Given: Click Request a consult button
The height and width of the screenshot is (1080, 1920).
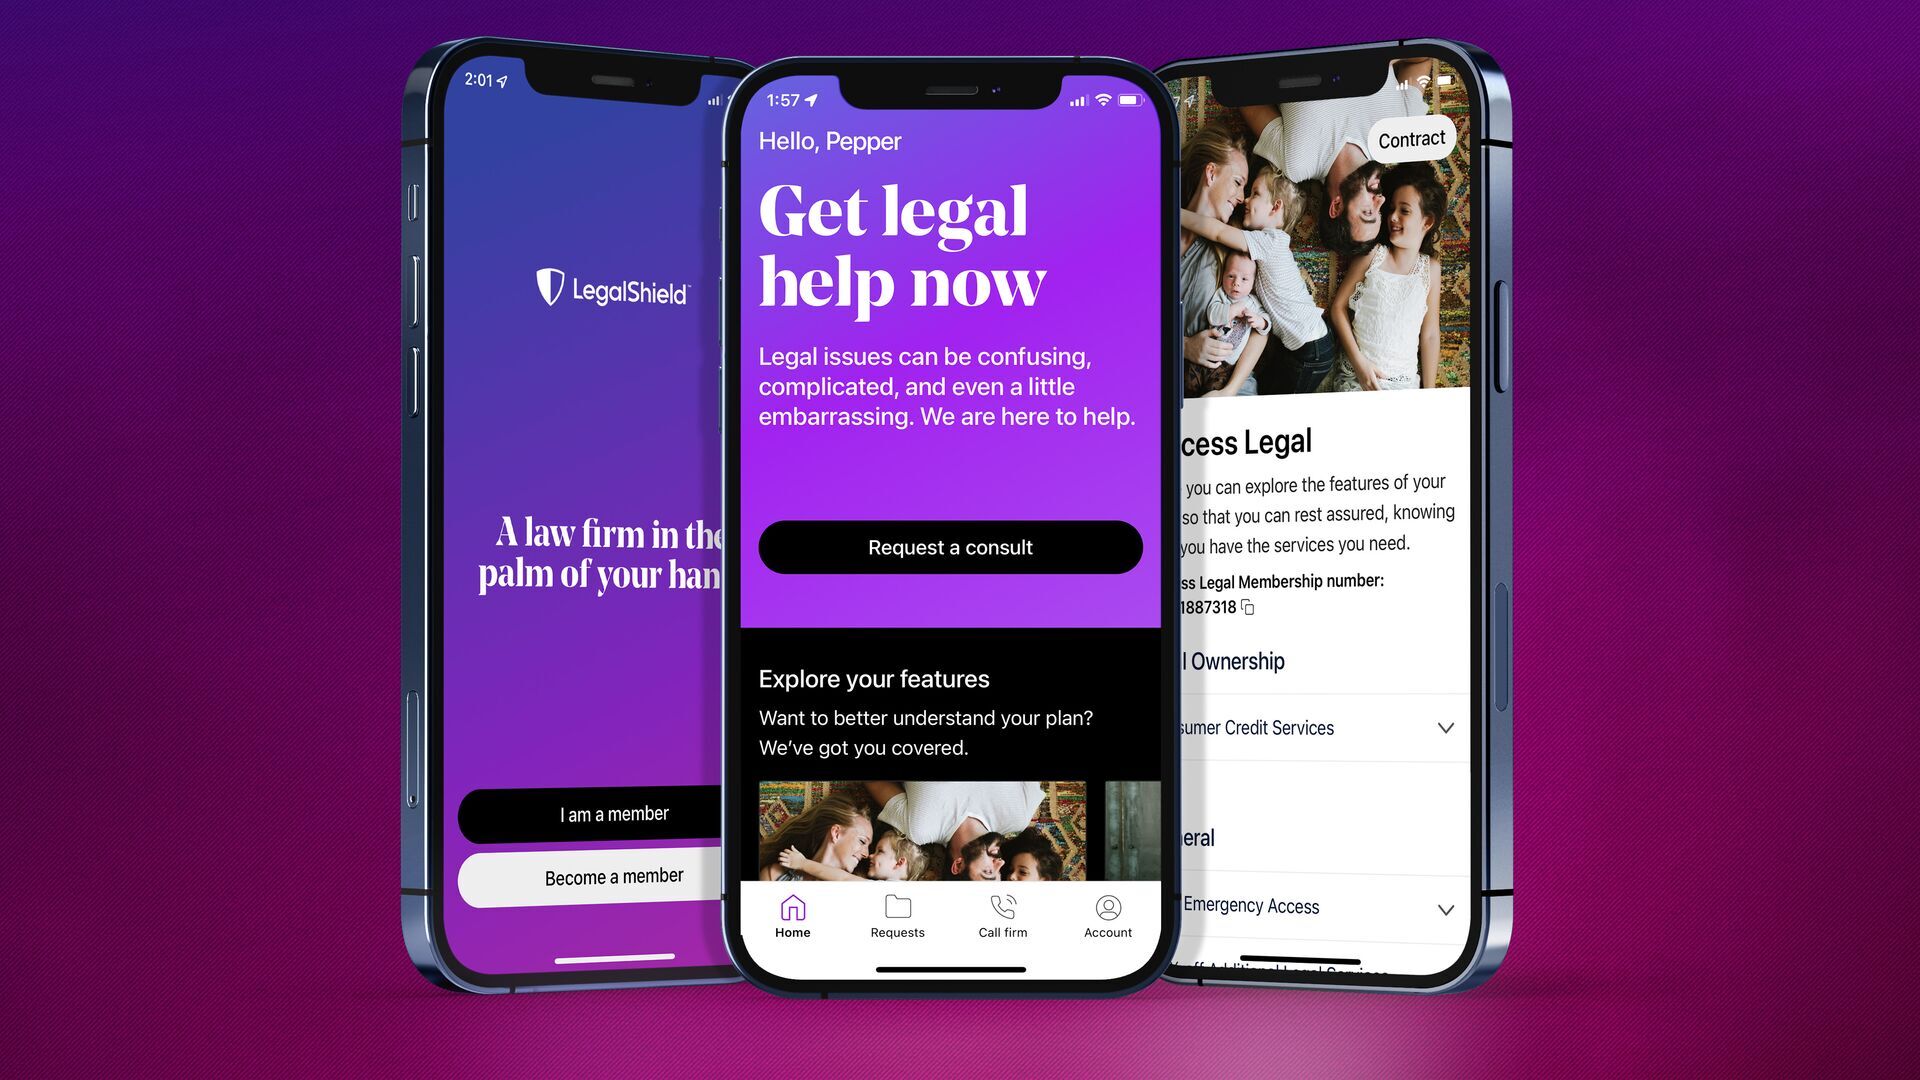Looking at the screenshot, I should [948, 546].
